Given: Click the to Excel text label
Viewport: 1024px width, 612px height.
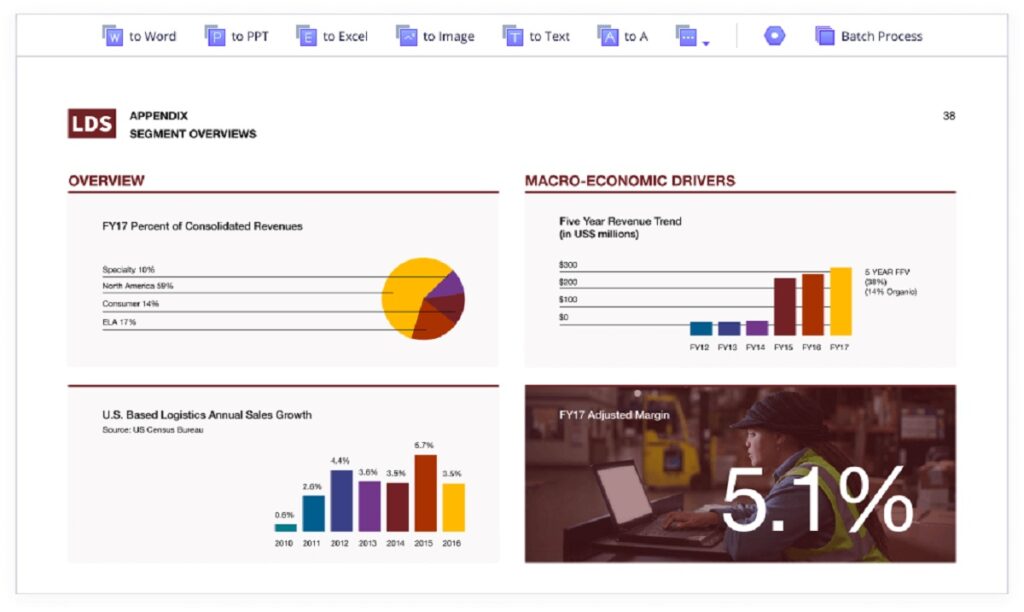Looking at the screenshot, I should click(345, 36).
